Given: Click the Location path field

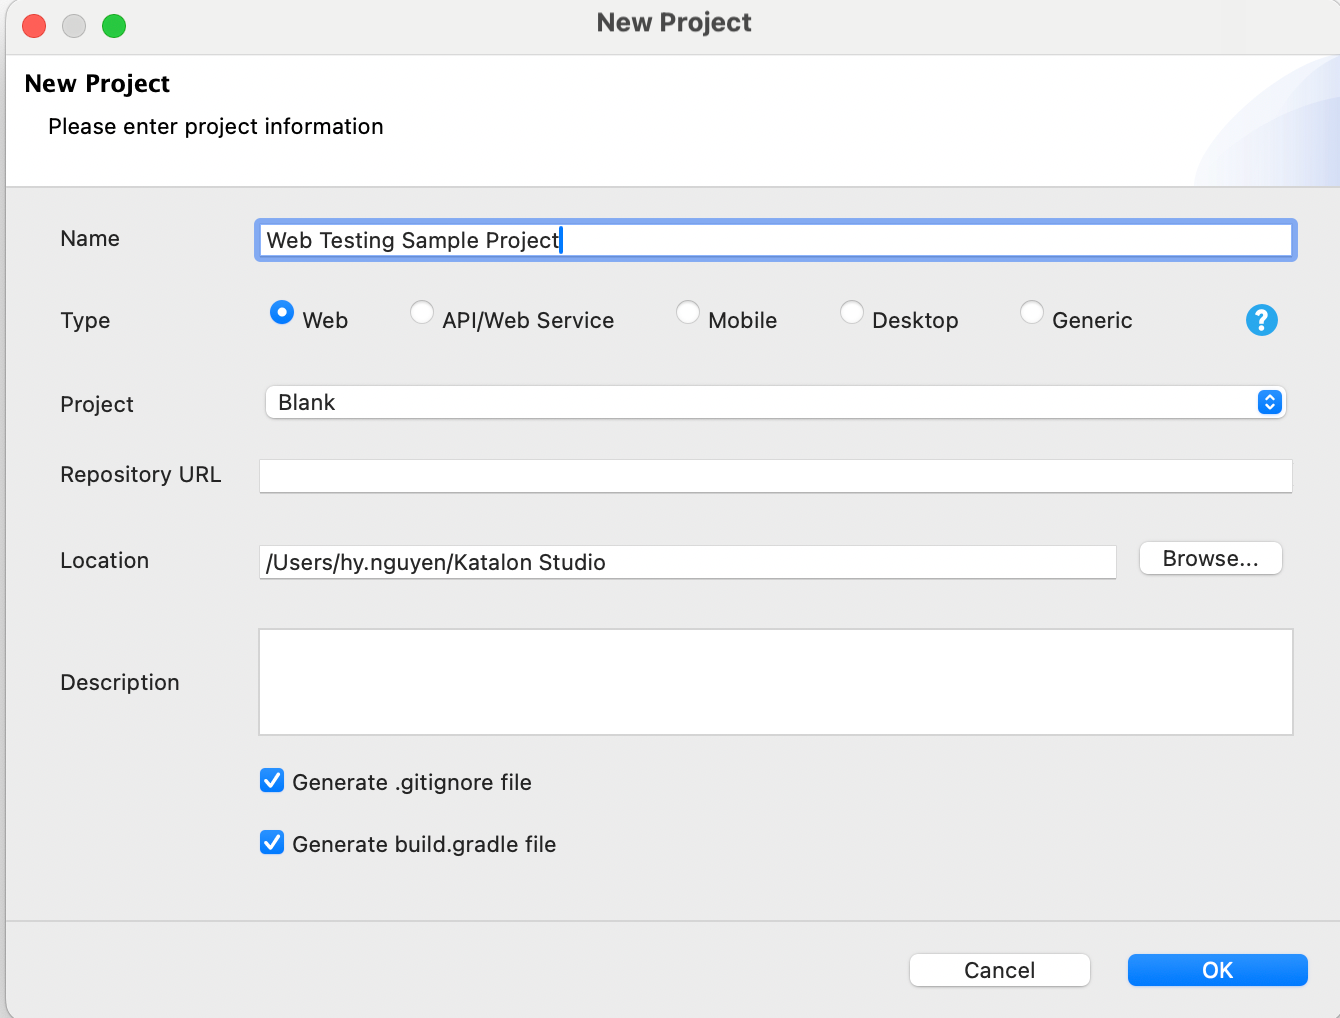Looking at the screenshot, I should [x=687, y=562].
